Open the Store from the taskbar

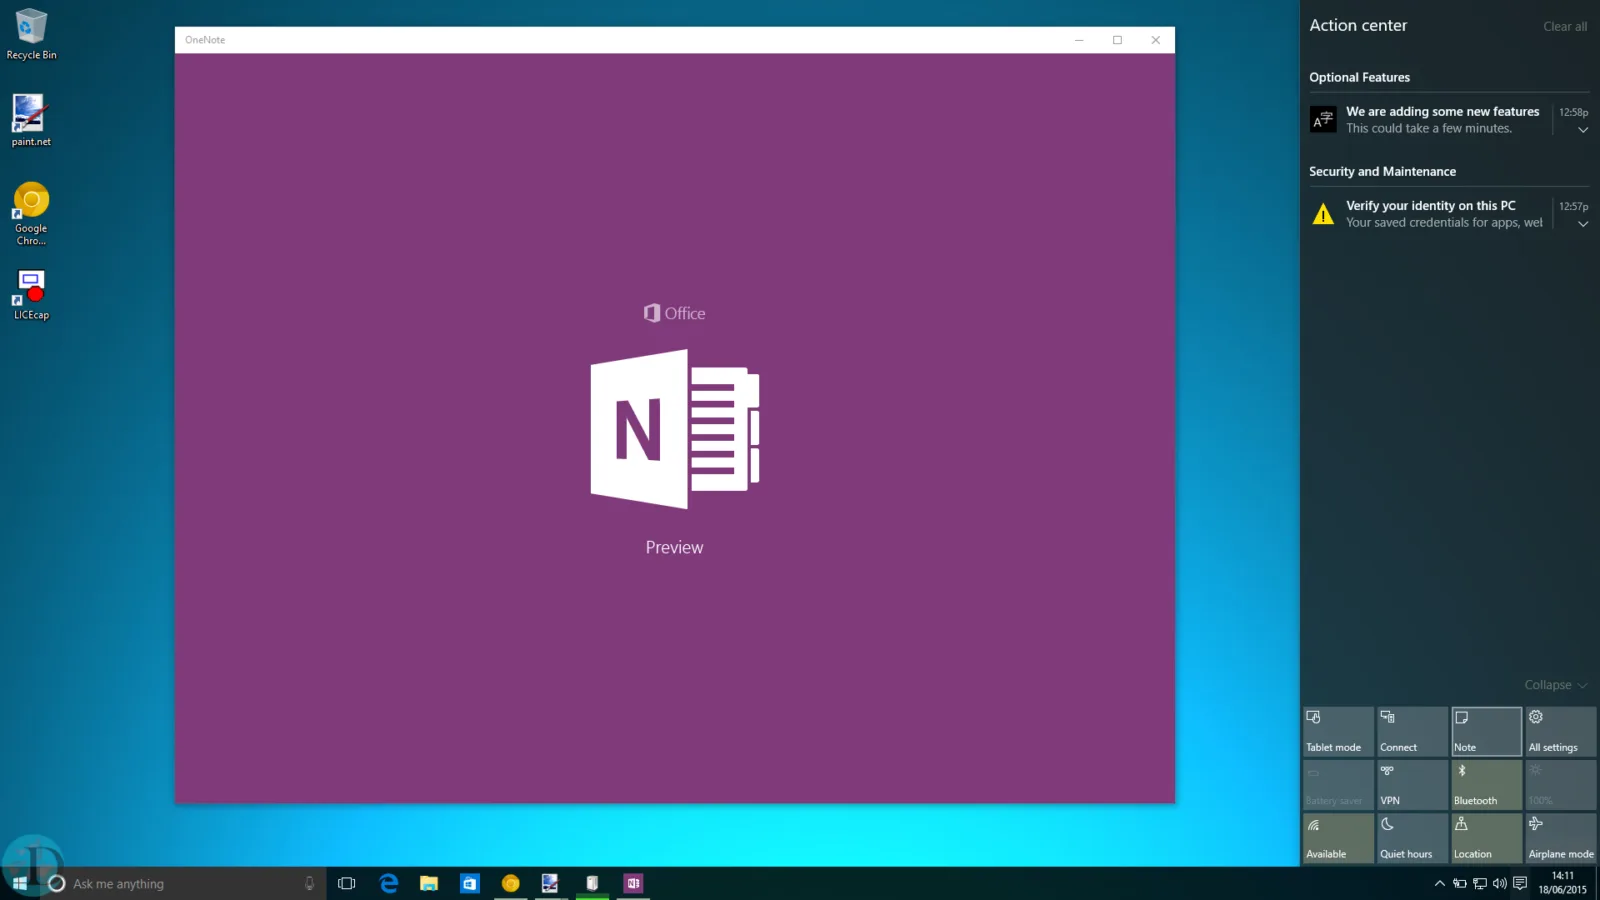pos(470,883)
